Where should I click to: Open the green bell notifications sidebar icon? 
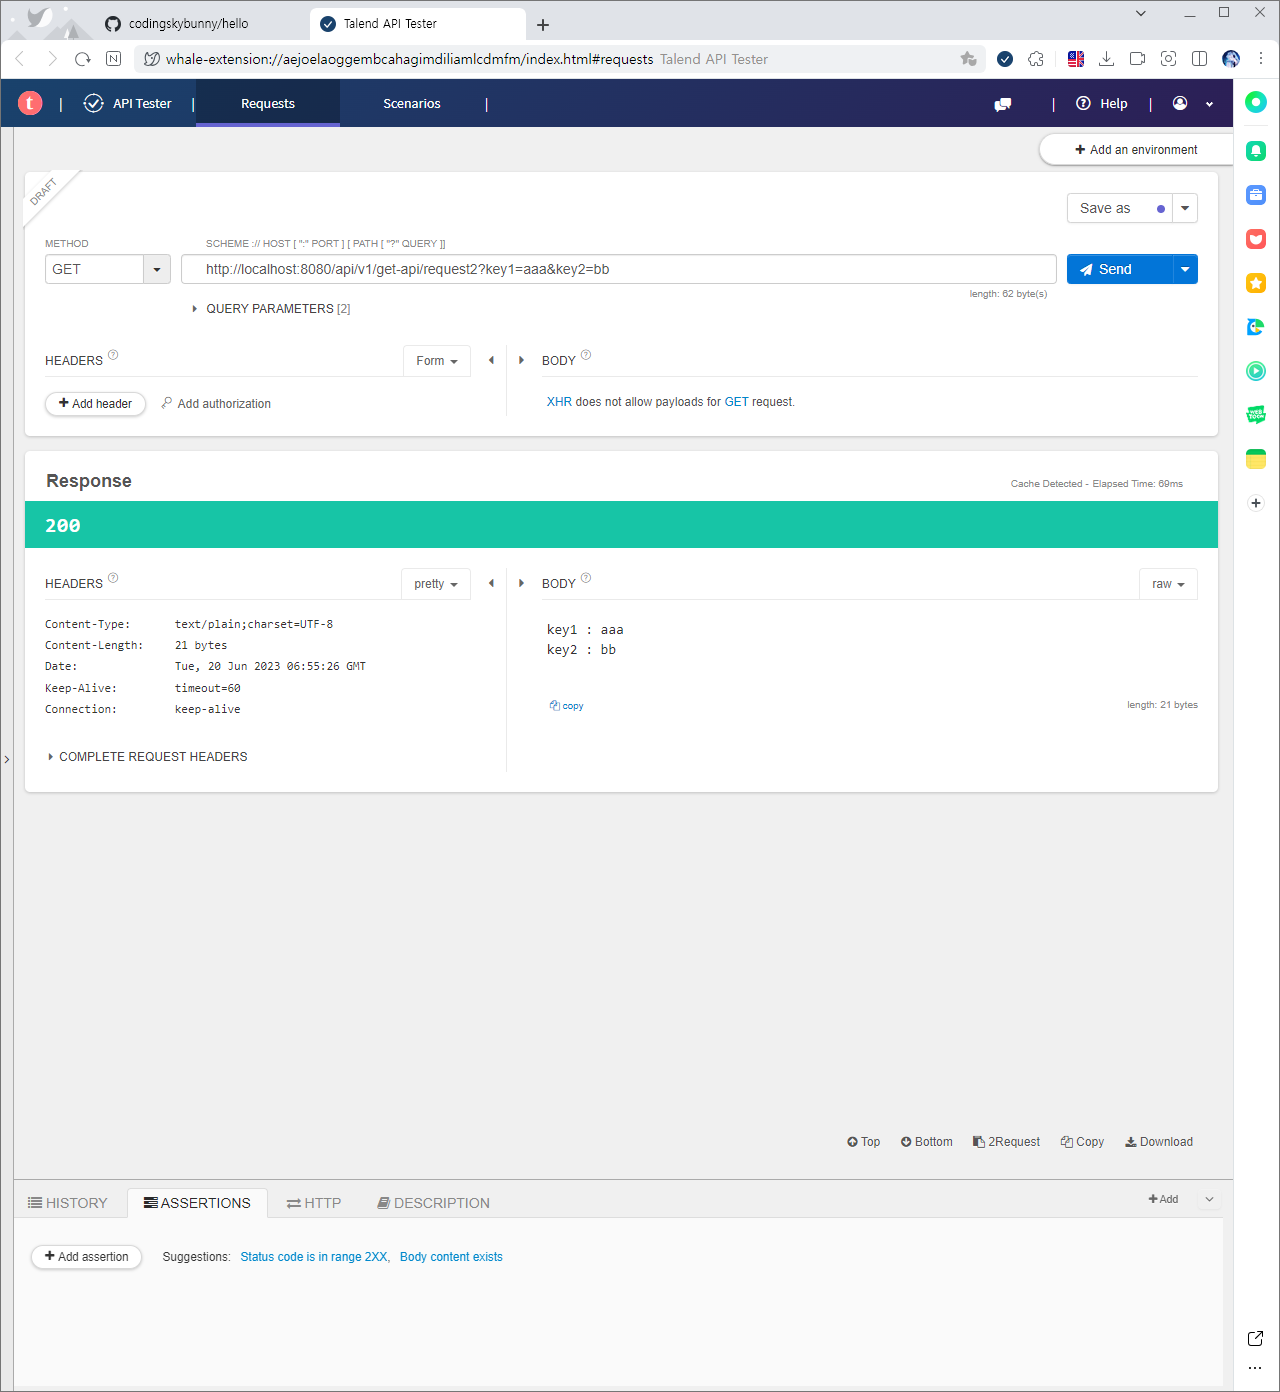click(x=1256, y=151)
